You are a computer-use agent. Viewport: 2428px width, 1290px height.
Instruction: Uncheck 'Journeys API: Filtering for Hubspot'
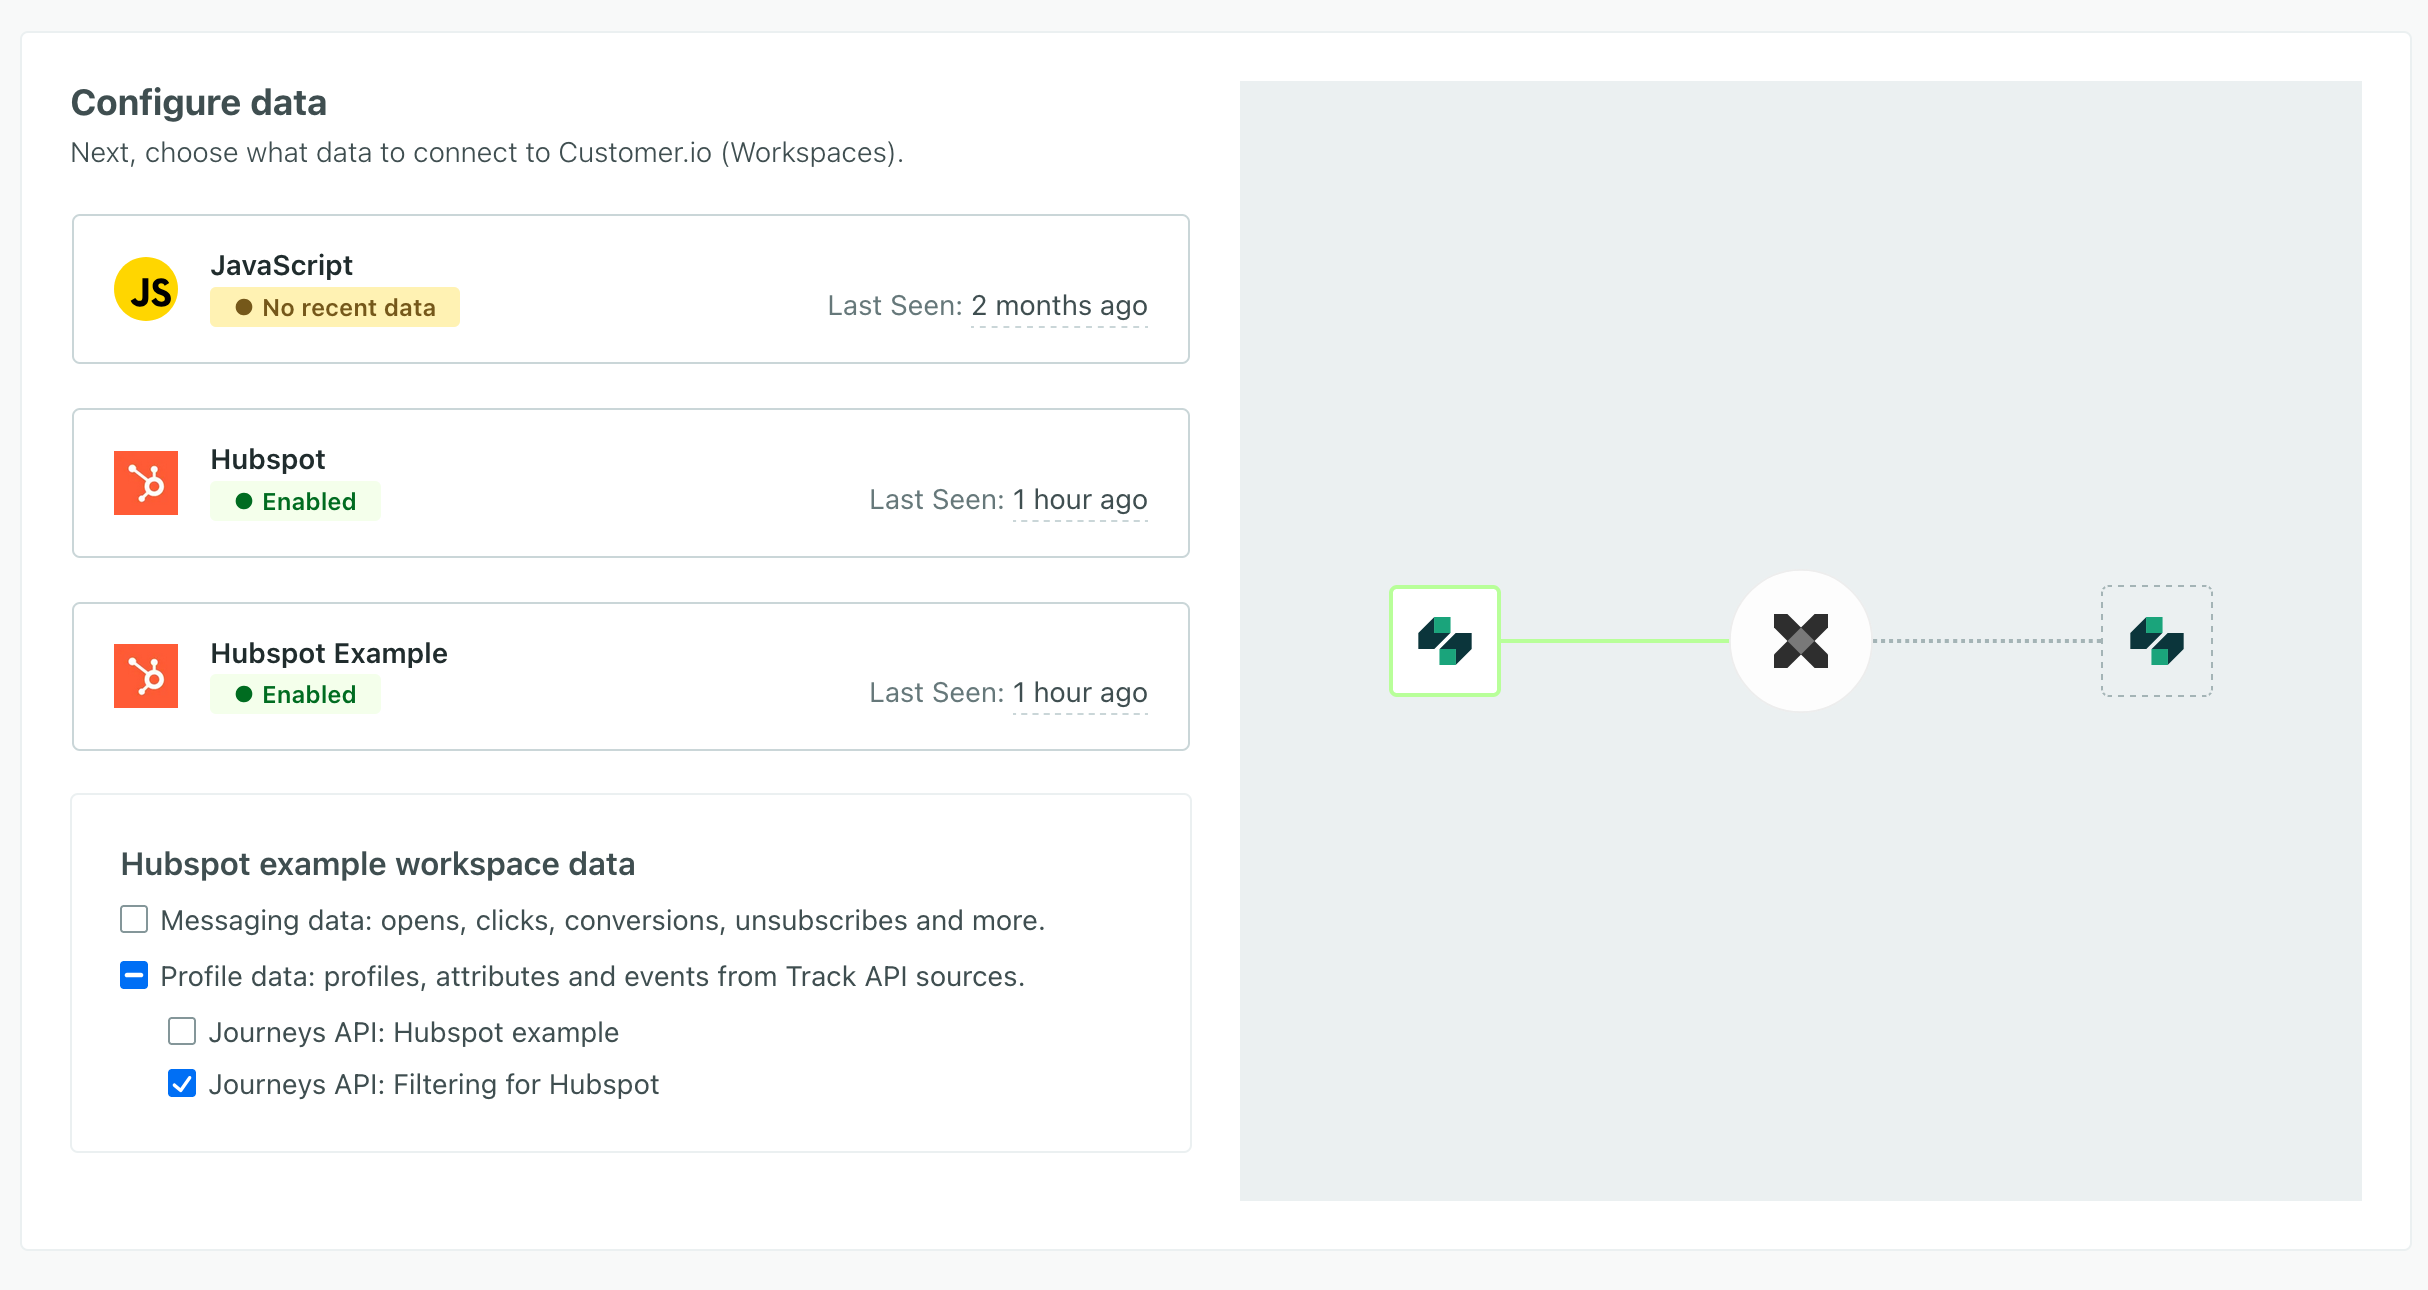(181, 1083)
